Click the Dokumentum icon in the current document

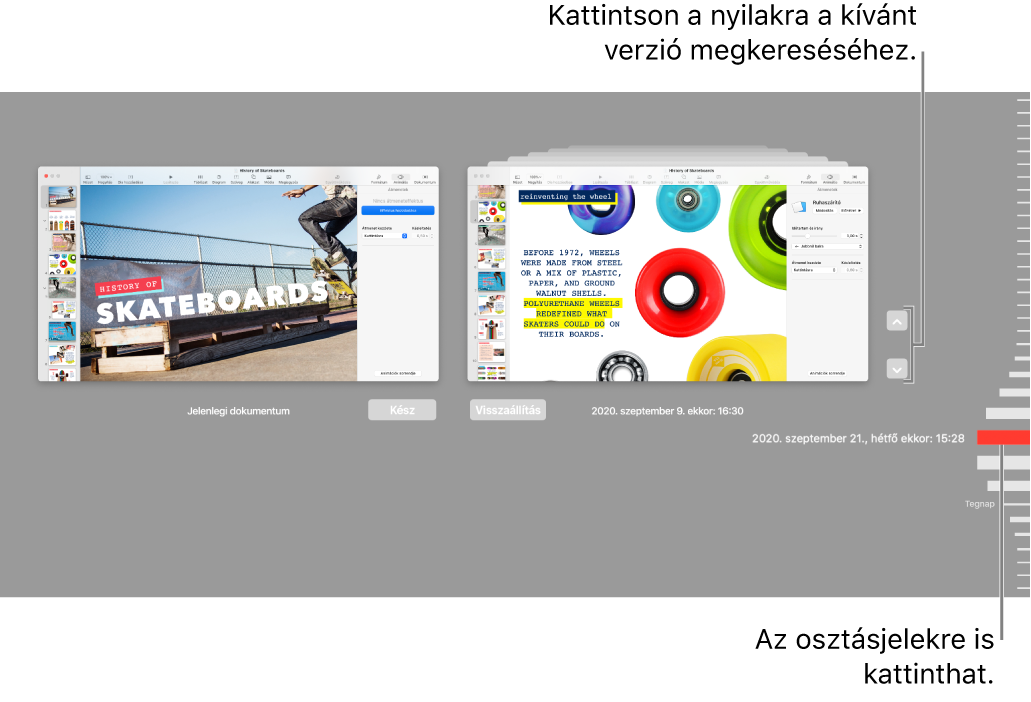(425, 179)
